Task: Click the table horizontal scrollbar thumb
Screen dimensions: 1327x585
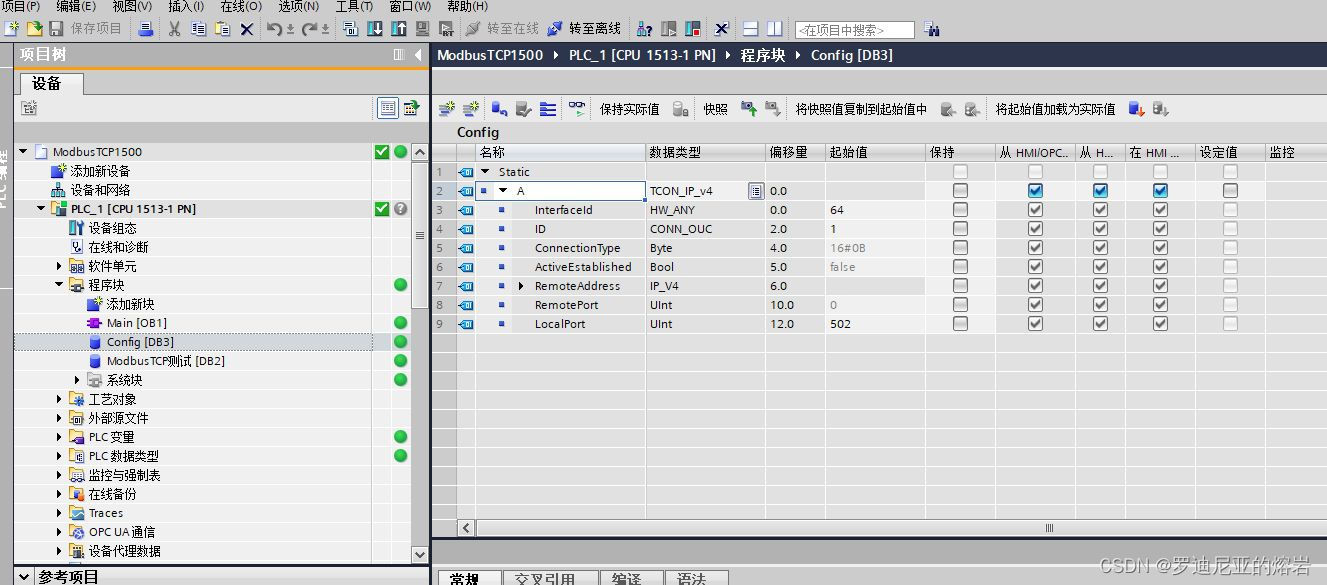Action: coord(1048,527)
